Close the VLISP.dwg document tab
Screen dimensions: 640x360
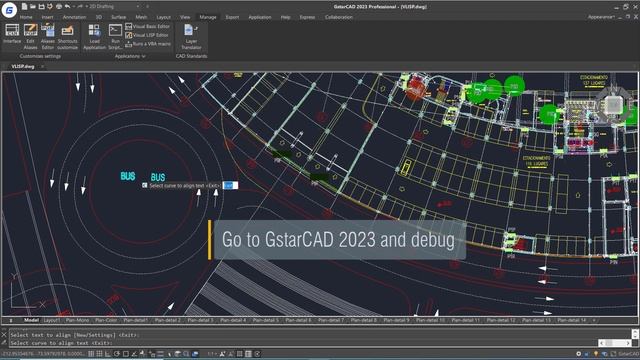[x=42, y=66]
